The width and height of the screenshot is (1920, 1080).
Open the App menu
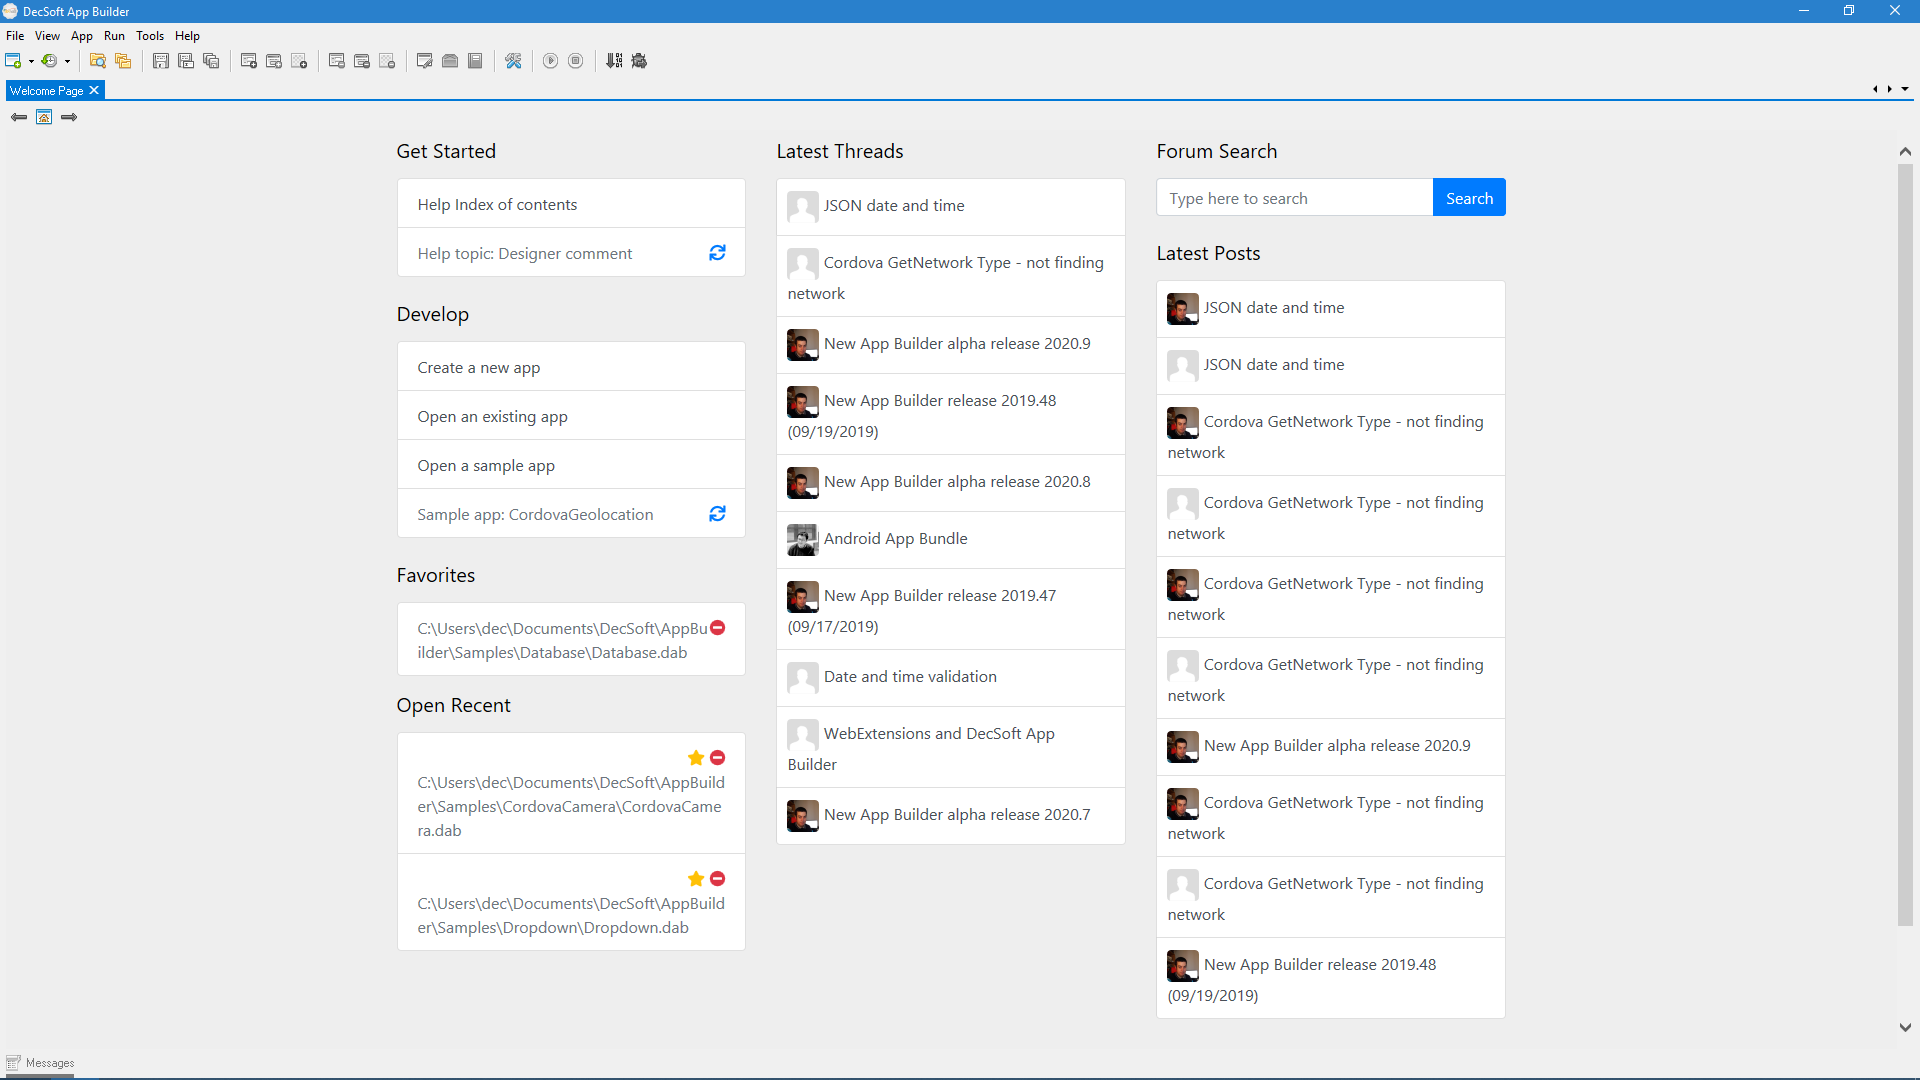click(82, 36)
